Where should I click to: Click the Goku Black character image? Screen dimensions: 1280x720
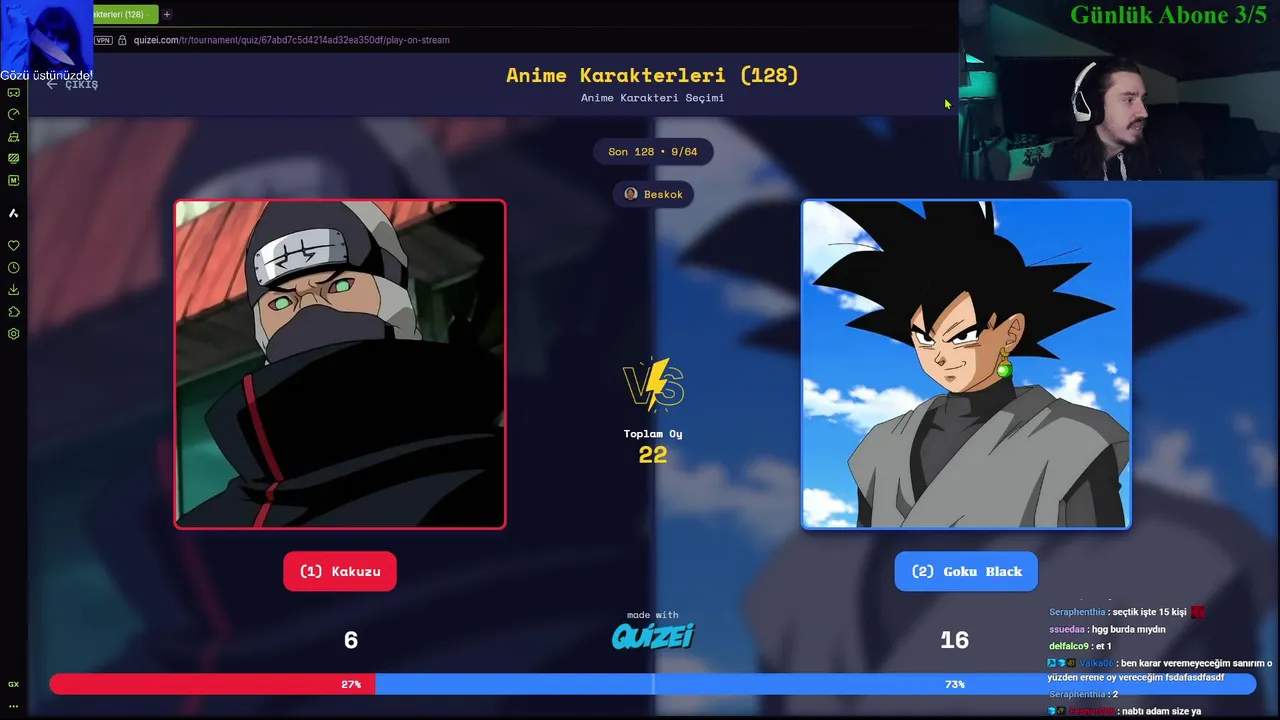click(x=966, y=364)
